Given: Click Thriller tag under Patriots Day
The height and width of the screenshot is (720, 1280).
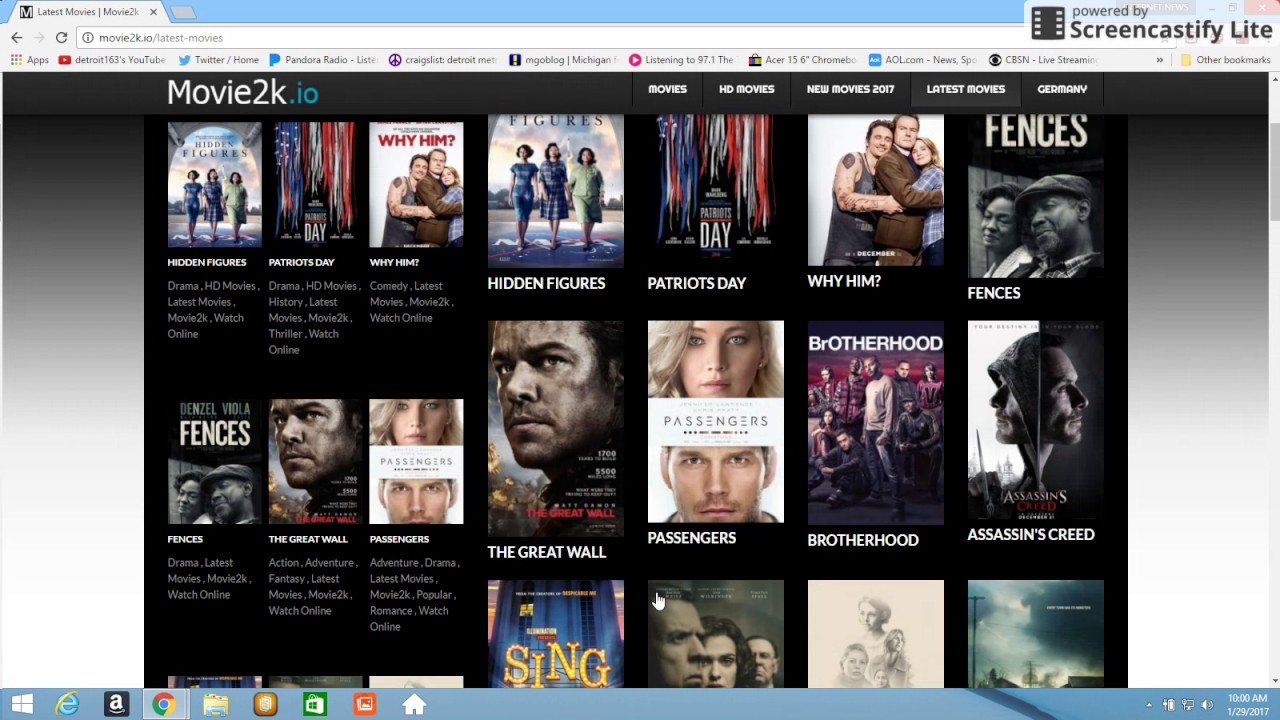Looking at the screenshot, I should click(285, 334).
